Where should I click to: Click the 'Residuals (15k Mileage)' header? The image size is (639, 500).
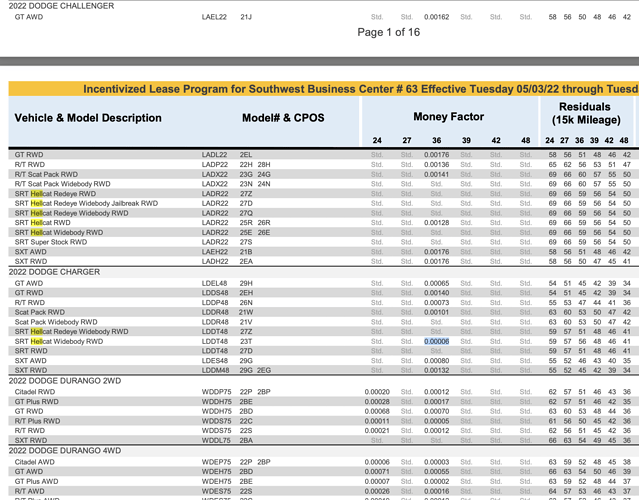click(586, 113)
